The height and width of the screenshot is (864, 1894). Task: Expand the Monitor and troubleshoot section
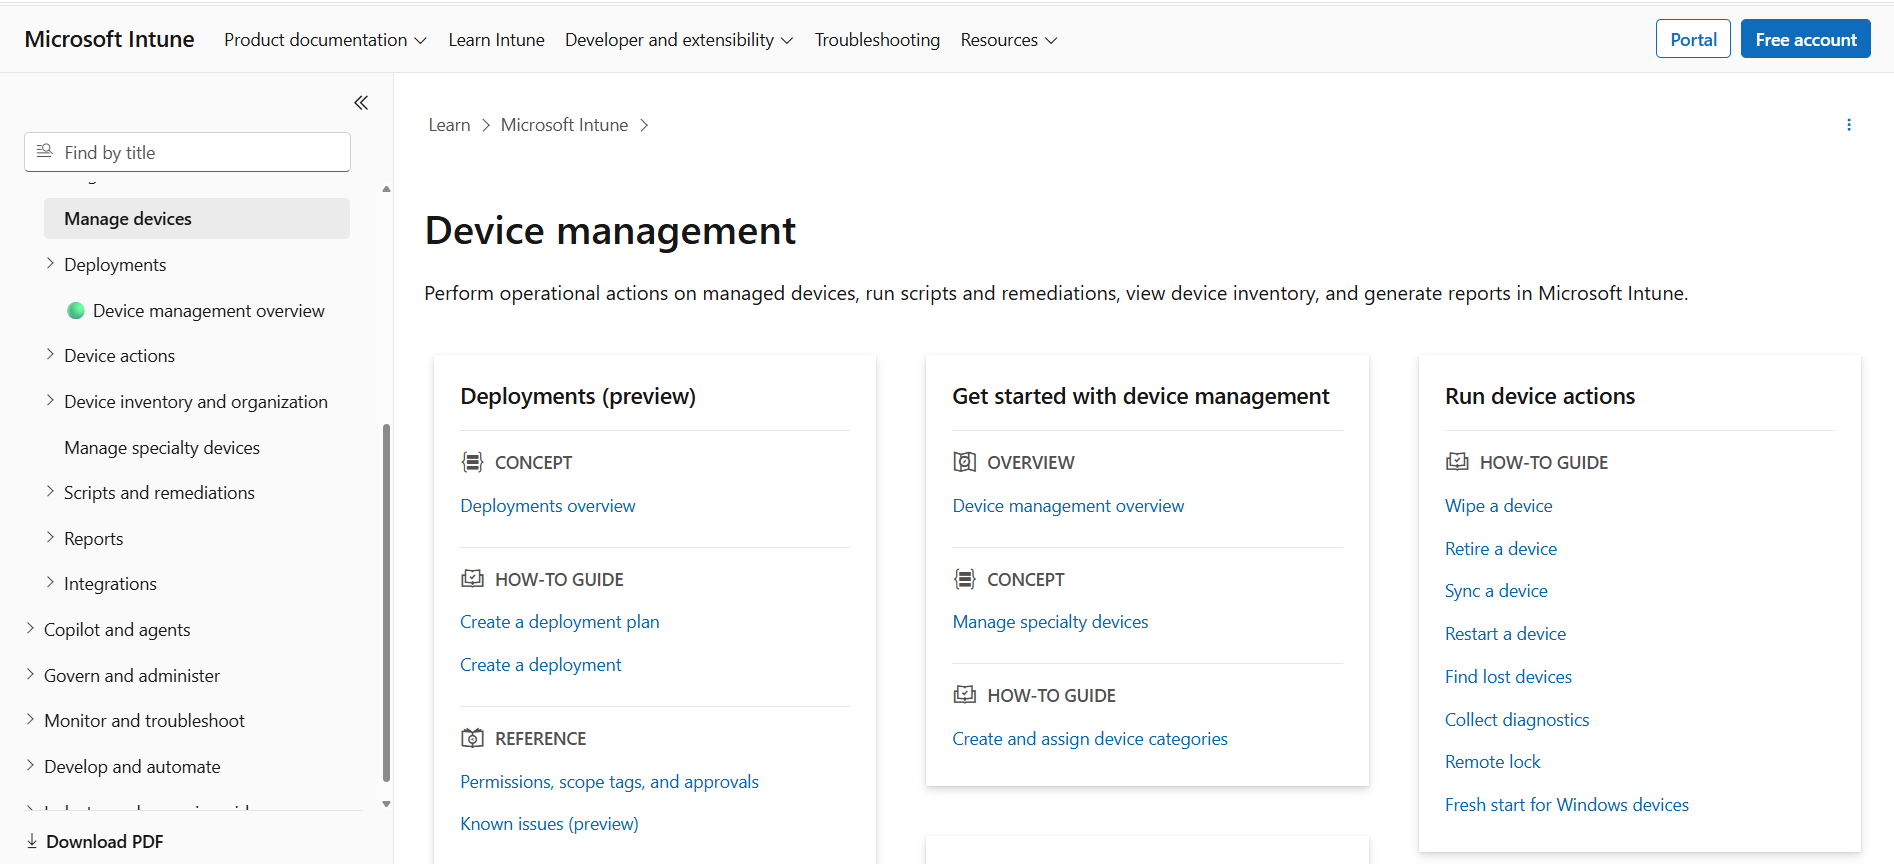30,720
